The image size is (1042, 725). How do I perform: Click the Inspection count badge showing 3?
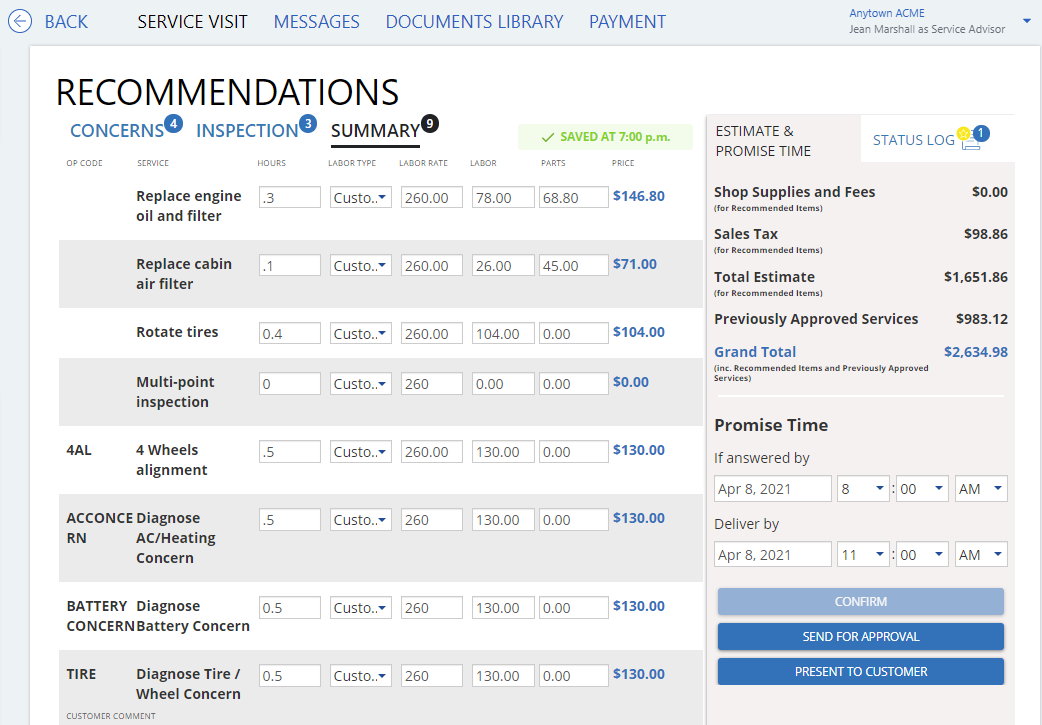(308, 123)
